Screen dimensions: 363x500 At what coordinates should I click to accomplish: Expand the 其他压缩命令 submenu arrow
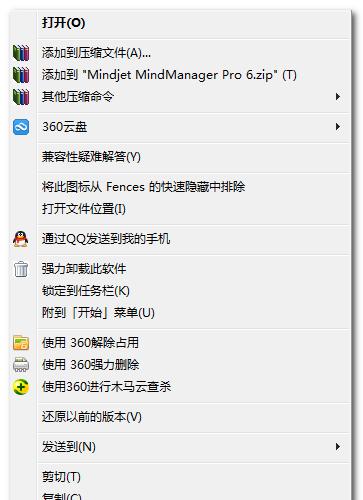pyautogui.click(x=338, y=97)
